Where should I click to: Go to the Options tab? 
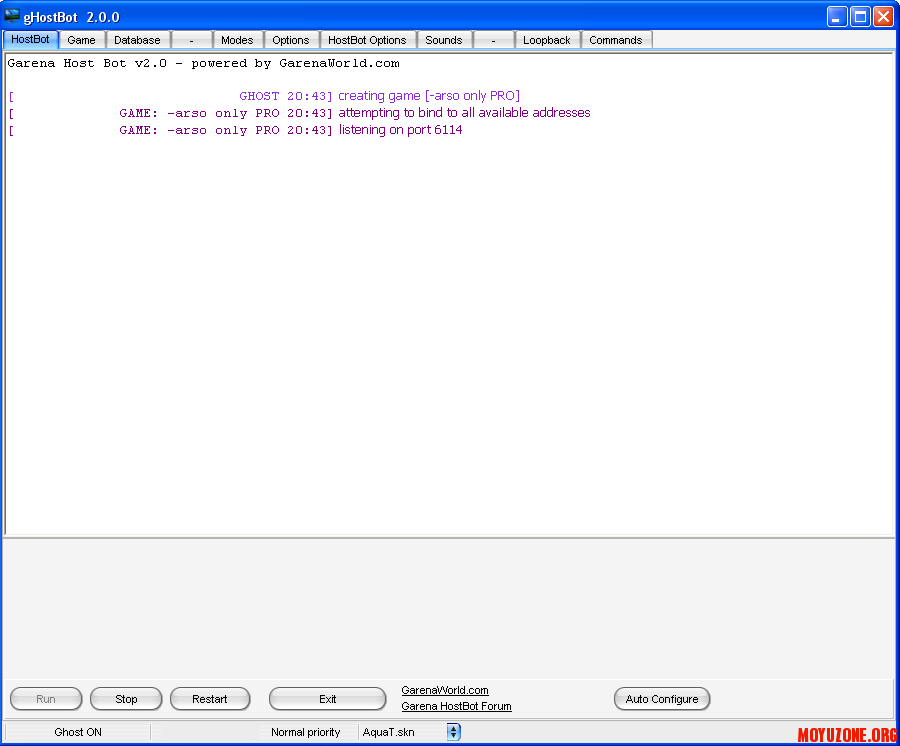pyautogui.click(x=291, y=40)
